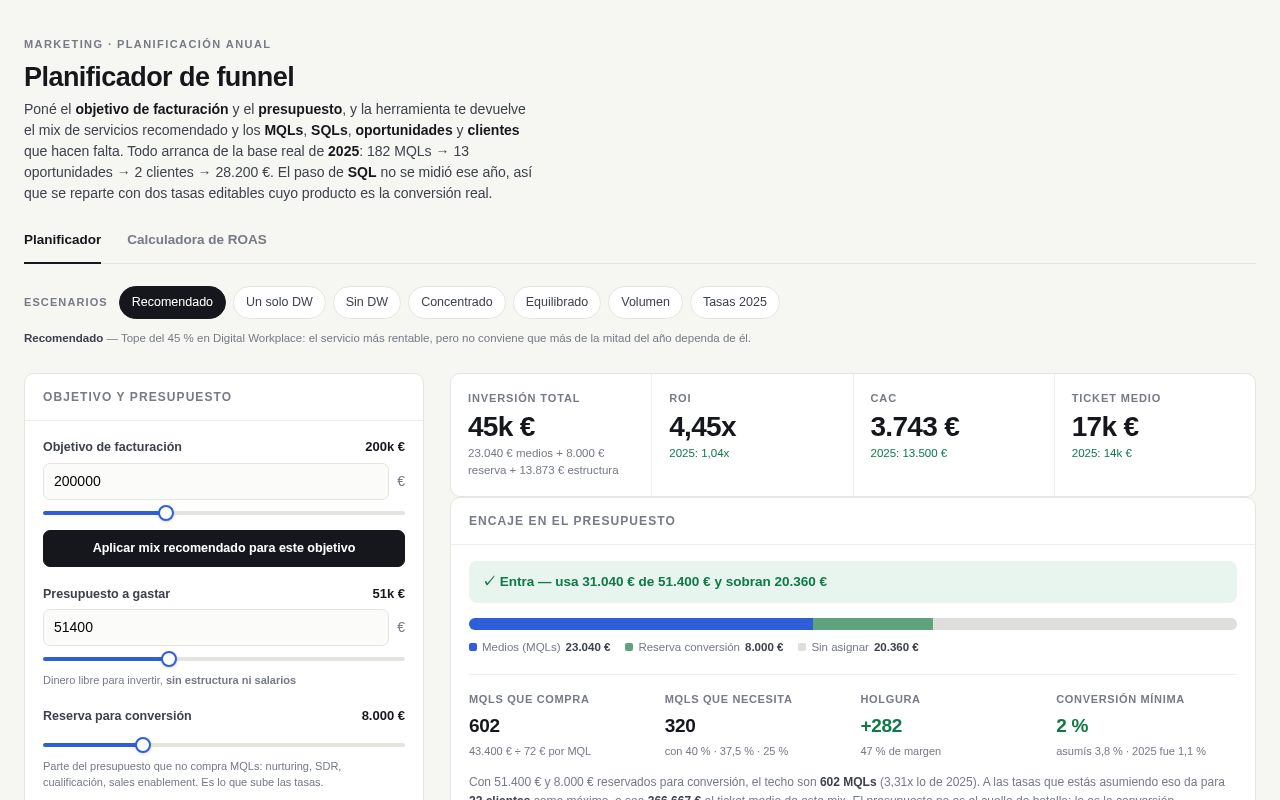Click the green checkmark in the Entra banner
Image resolution: width=1280 pixels, height=800 pixels.
490,581
